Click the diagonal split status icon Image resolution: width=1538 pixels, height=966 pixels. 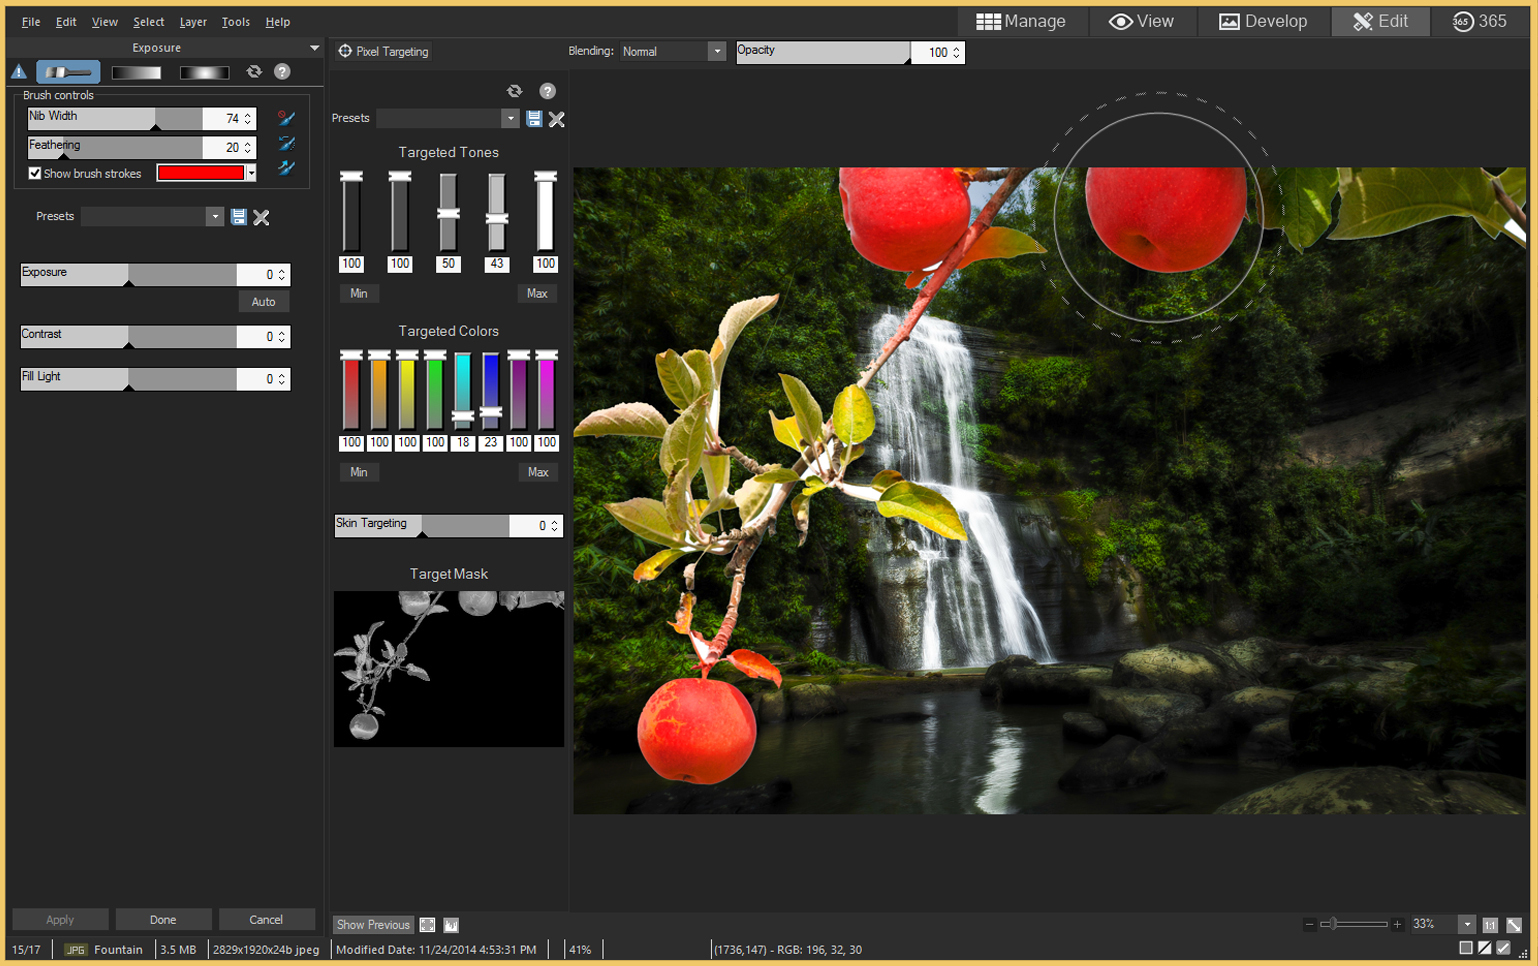click(1485, 948)
